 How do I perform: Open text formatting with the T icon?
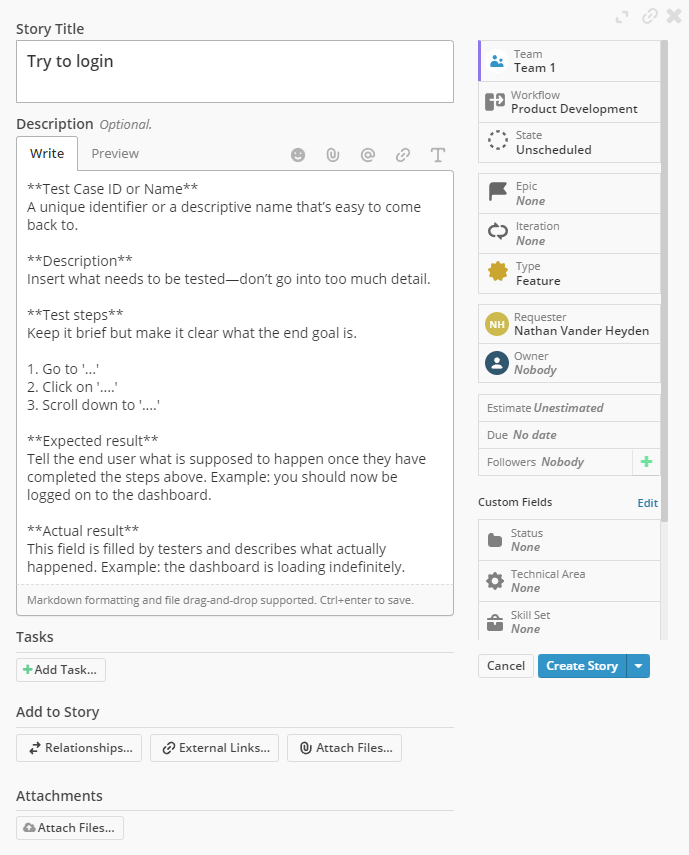point(437,154)
